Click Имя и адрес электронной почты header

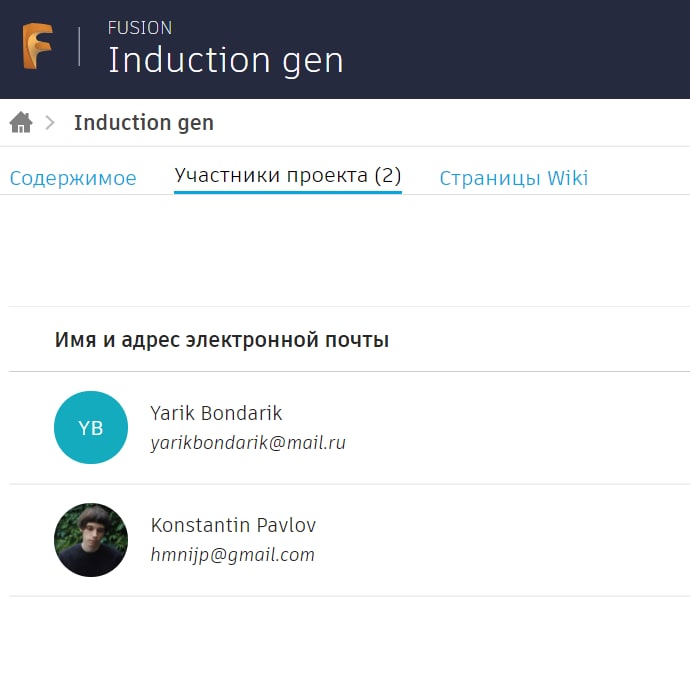tap(222, 340)
